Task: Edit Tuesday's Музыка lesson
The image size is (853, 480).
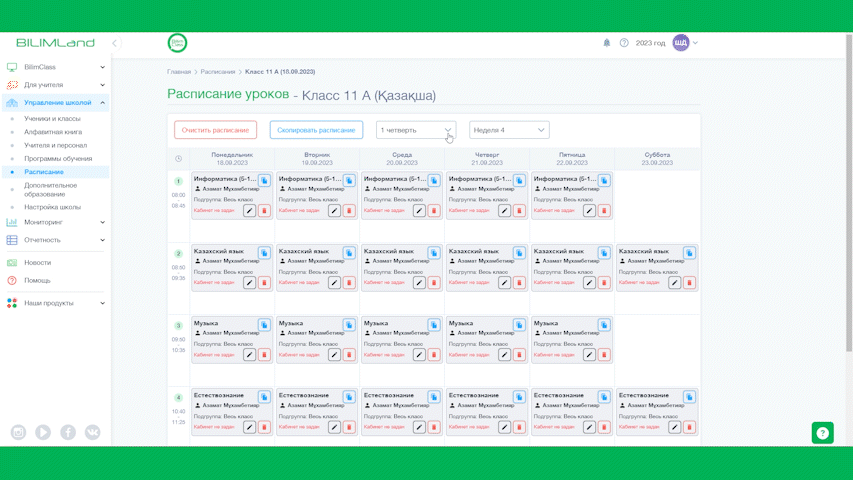Action: pyautogui.click(x=334, y=355)
